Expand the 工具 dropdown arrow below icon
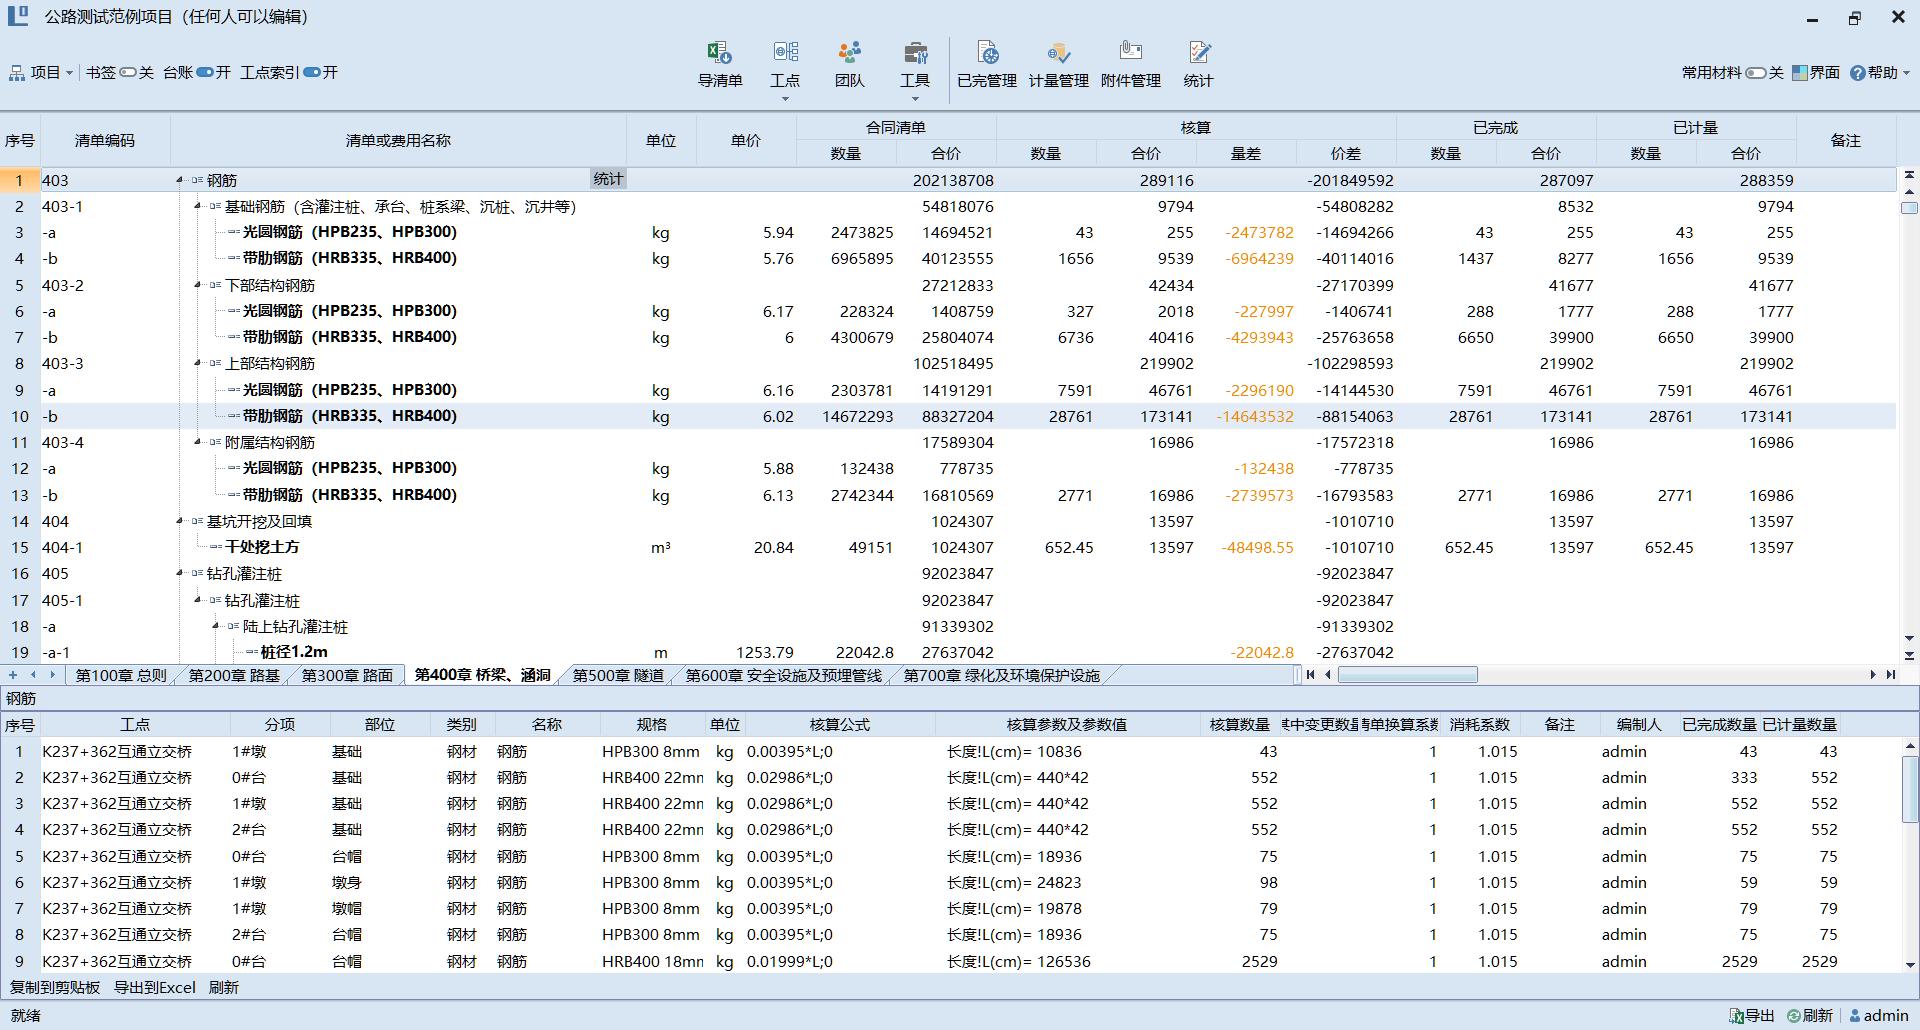 [x=915, y=99]
